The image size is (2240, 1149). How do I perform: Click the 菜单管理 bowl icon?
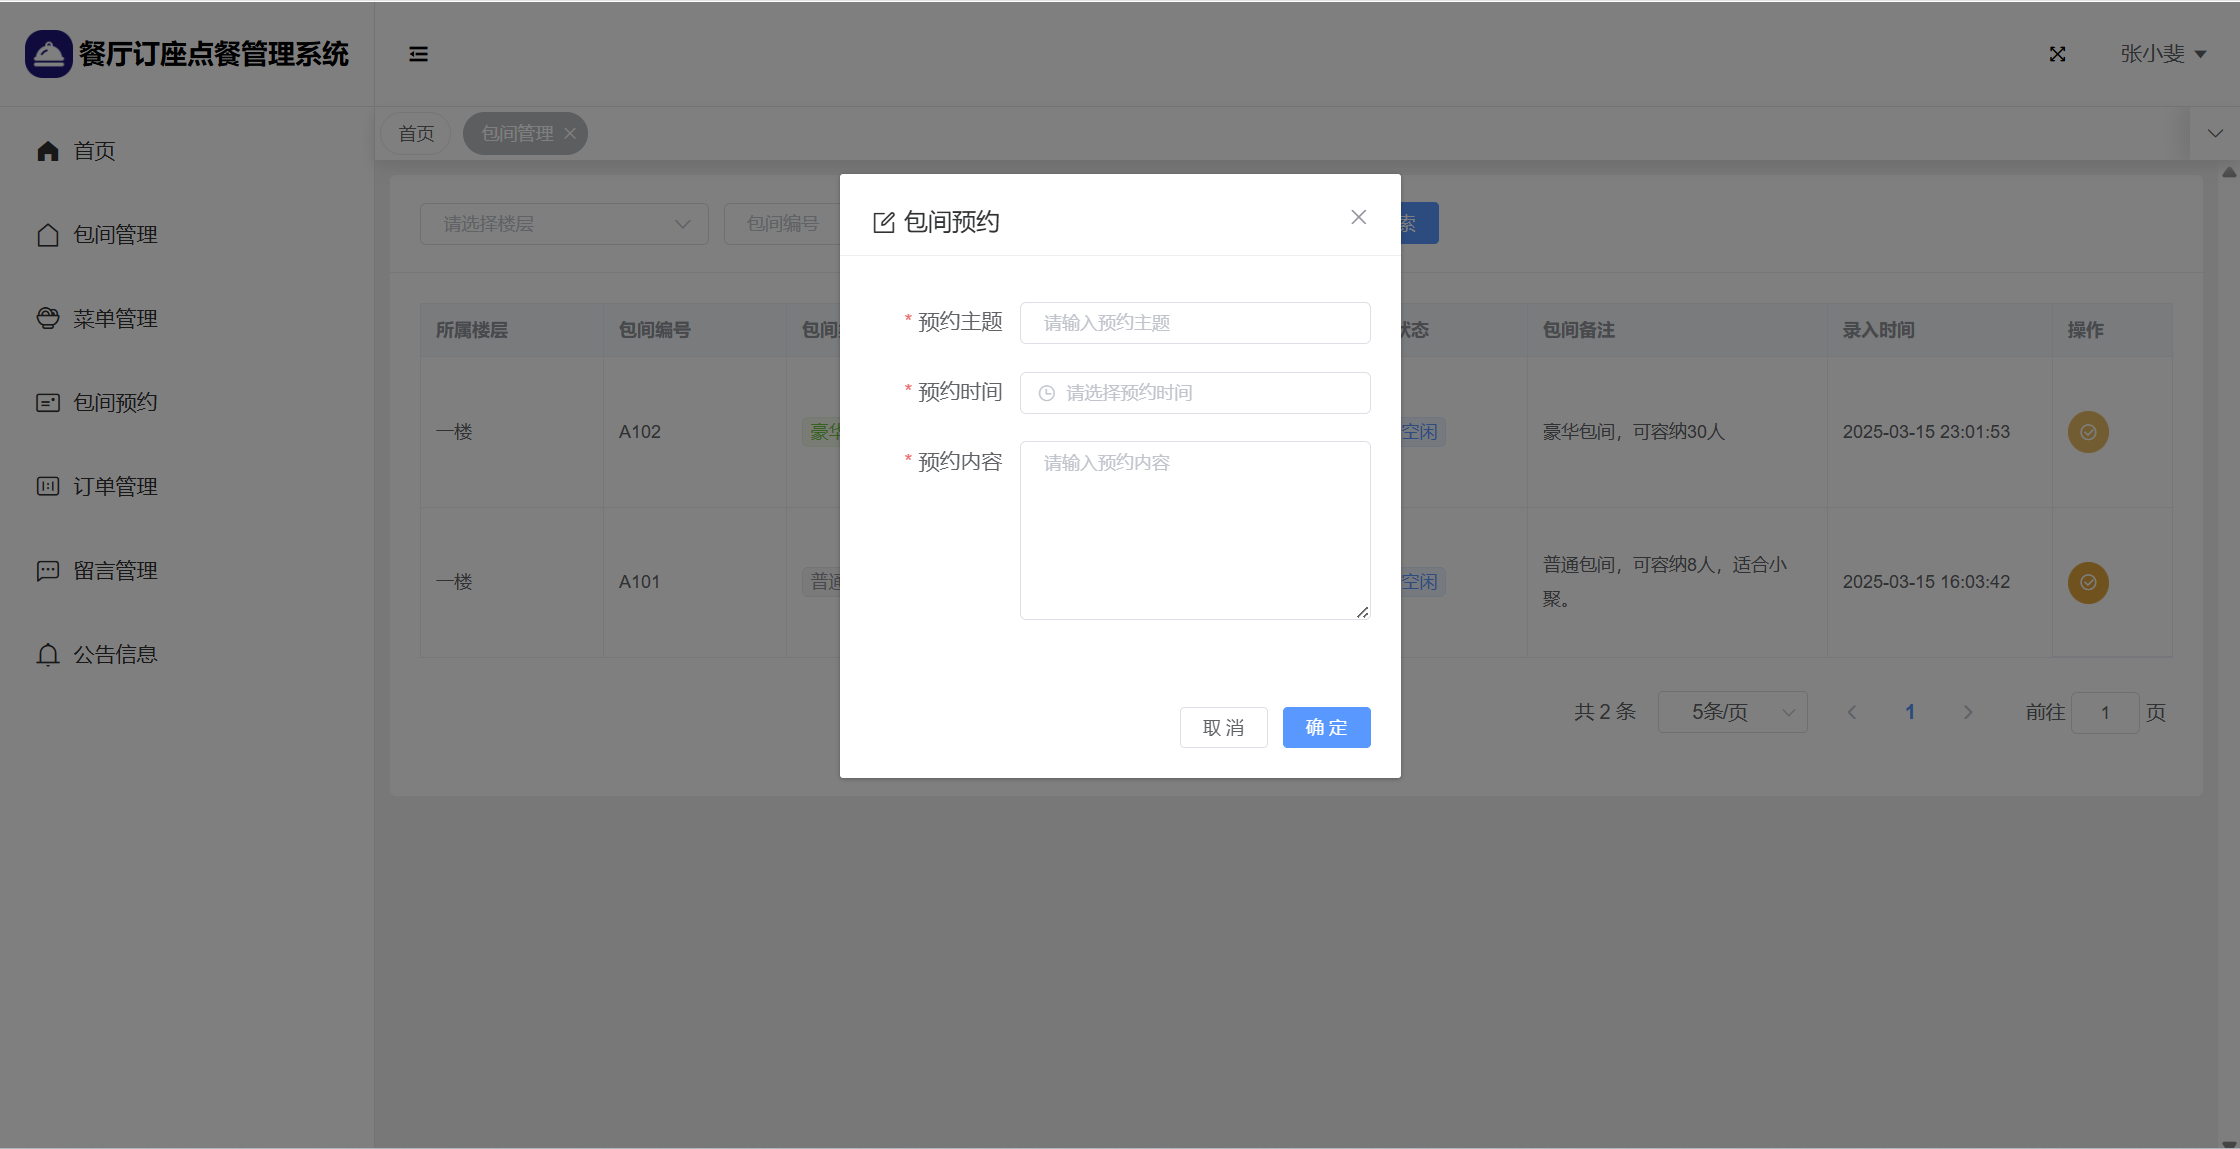click(48, 318)
